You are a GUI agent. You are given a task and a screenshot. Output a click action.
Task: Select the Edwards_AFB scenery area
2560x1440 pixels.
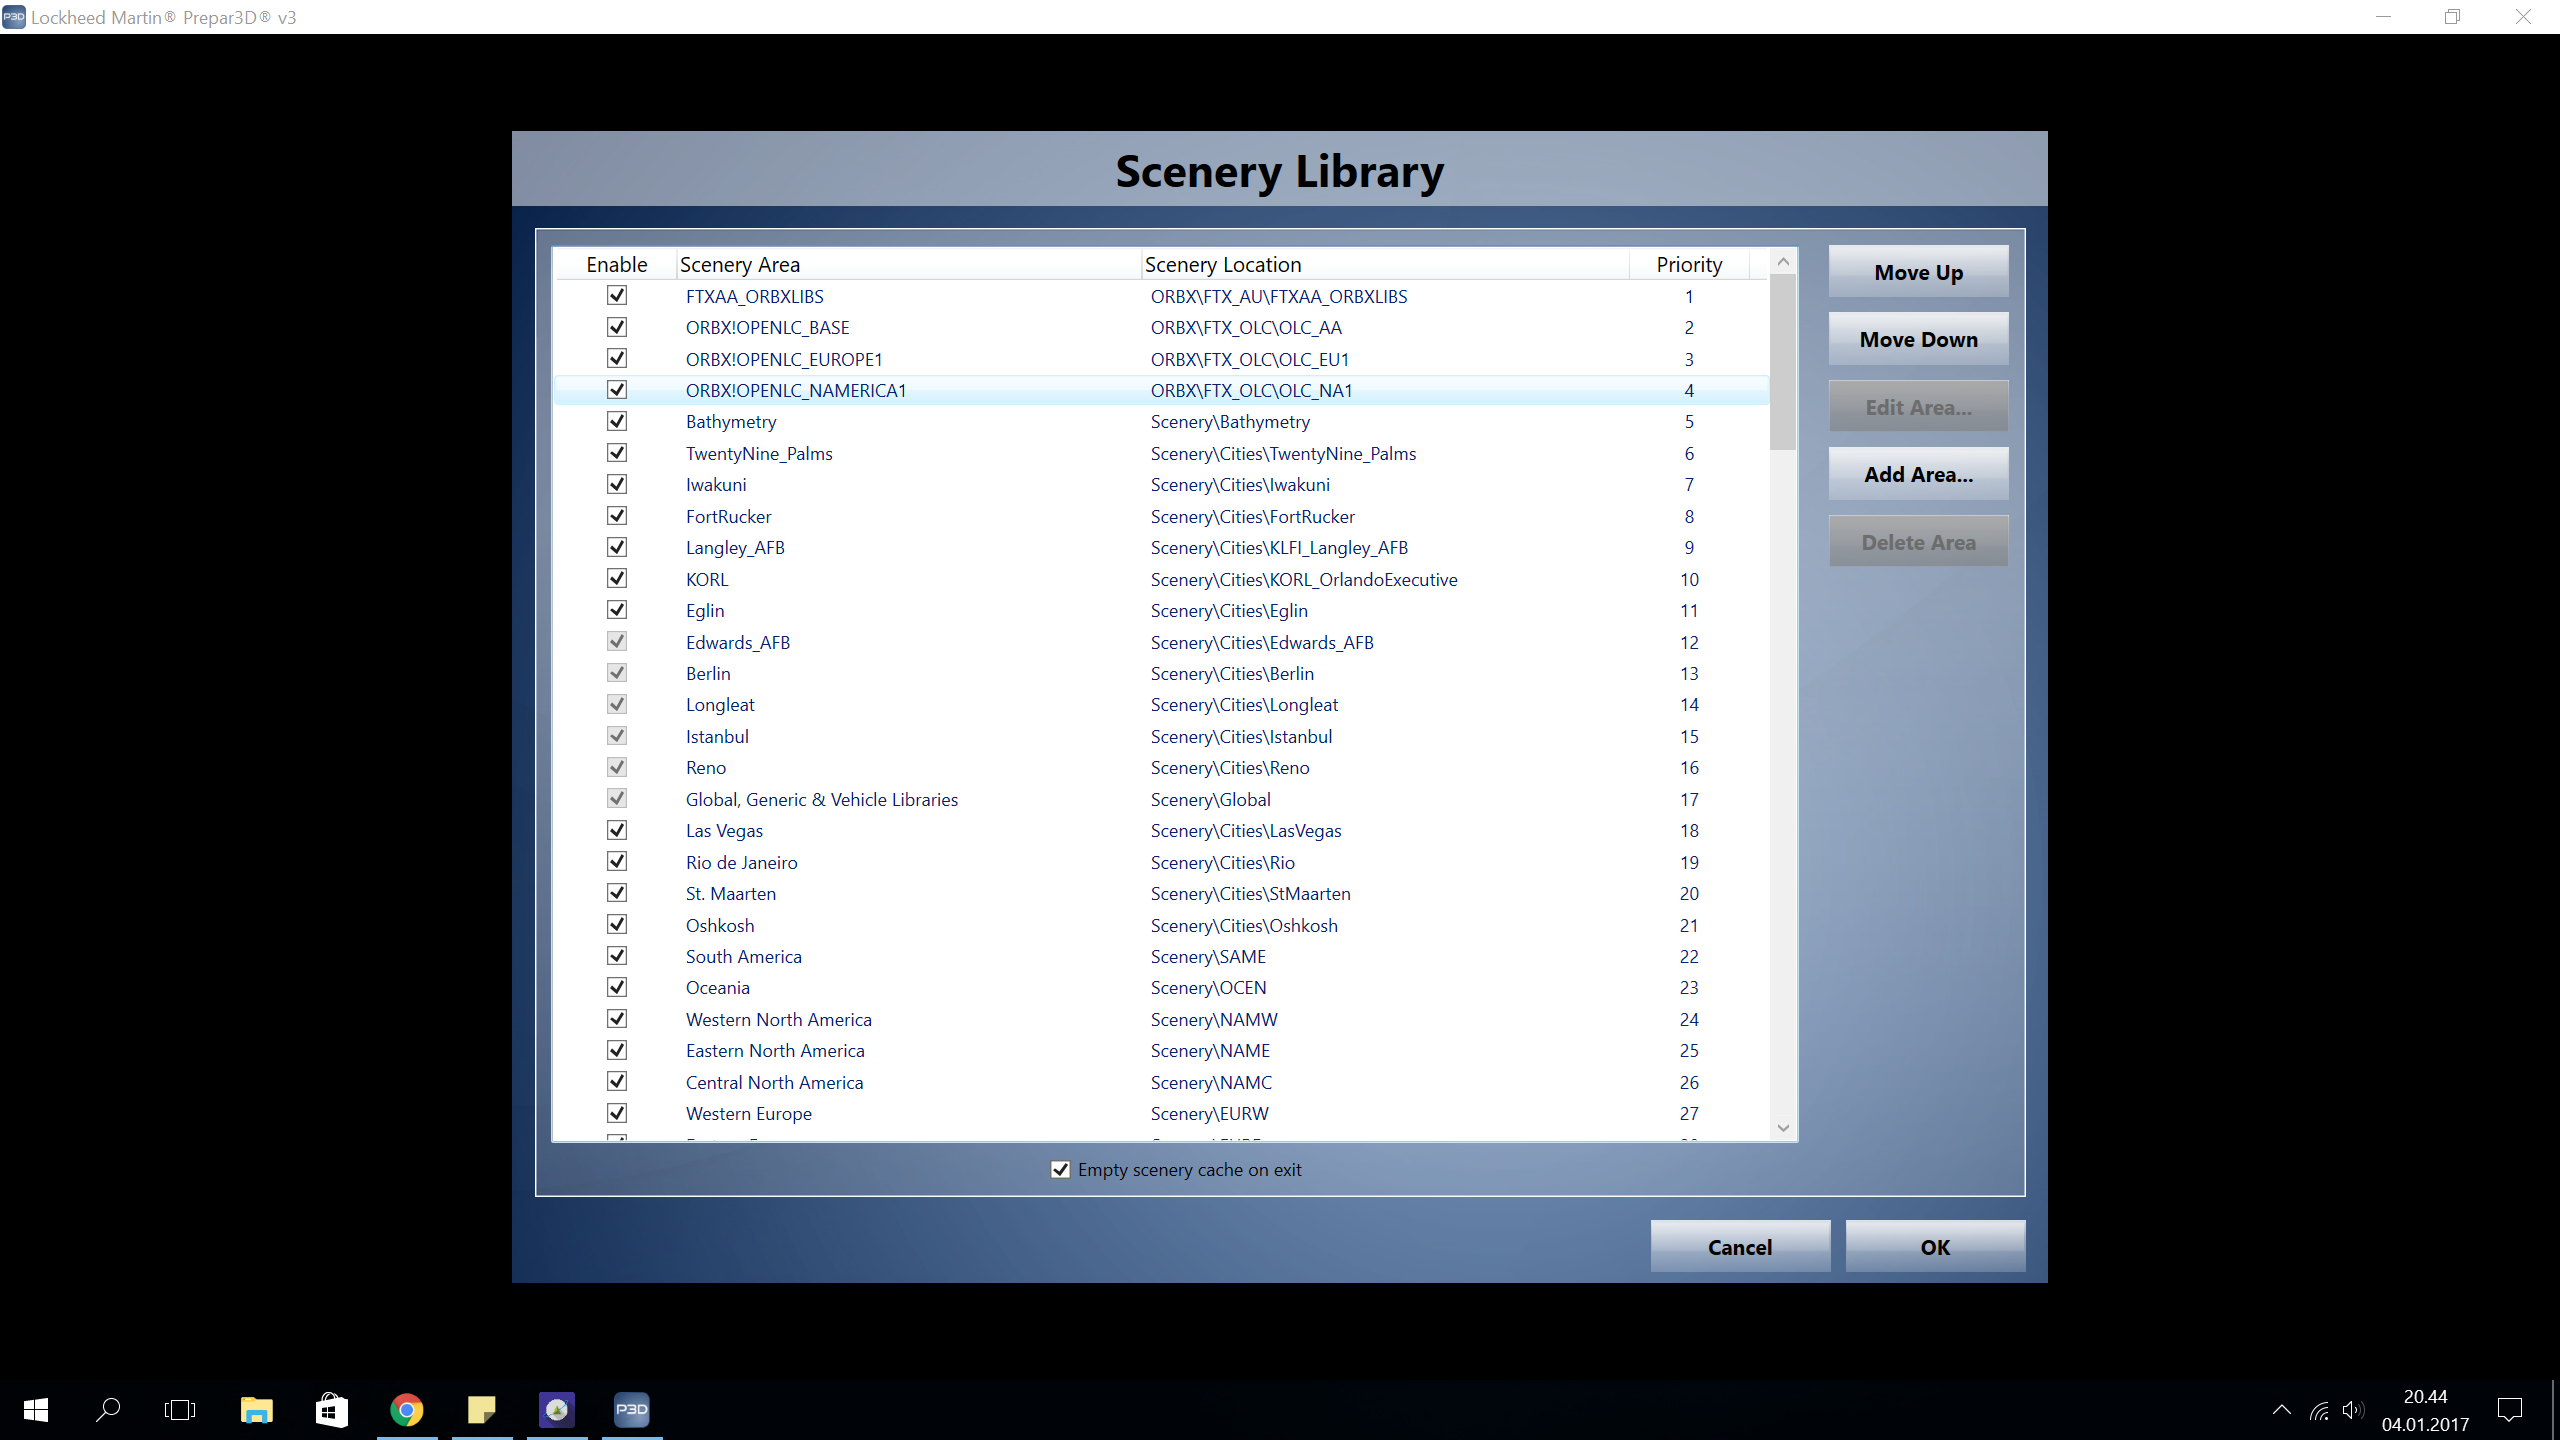click(1161, 642)
